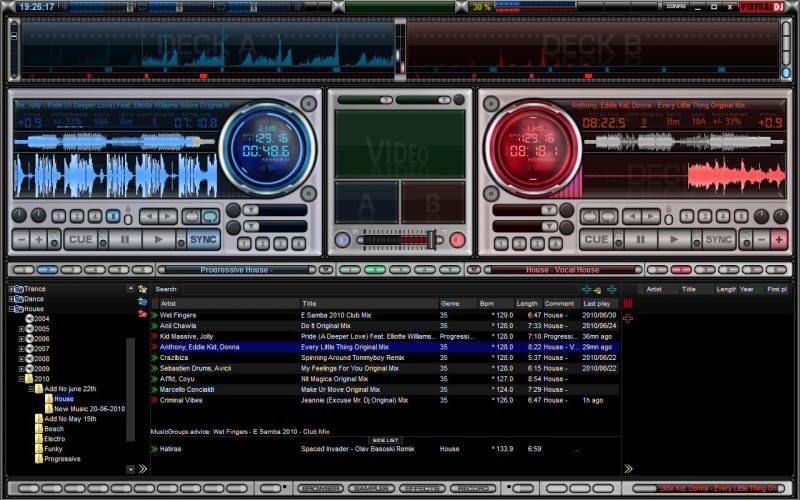This screenshot has height=500, width=800.
Task: Trigger hot cue 1 on Deck A
Action: [x=244, y=244]
